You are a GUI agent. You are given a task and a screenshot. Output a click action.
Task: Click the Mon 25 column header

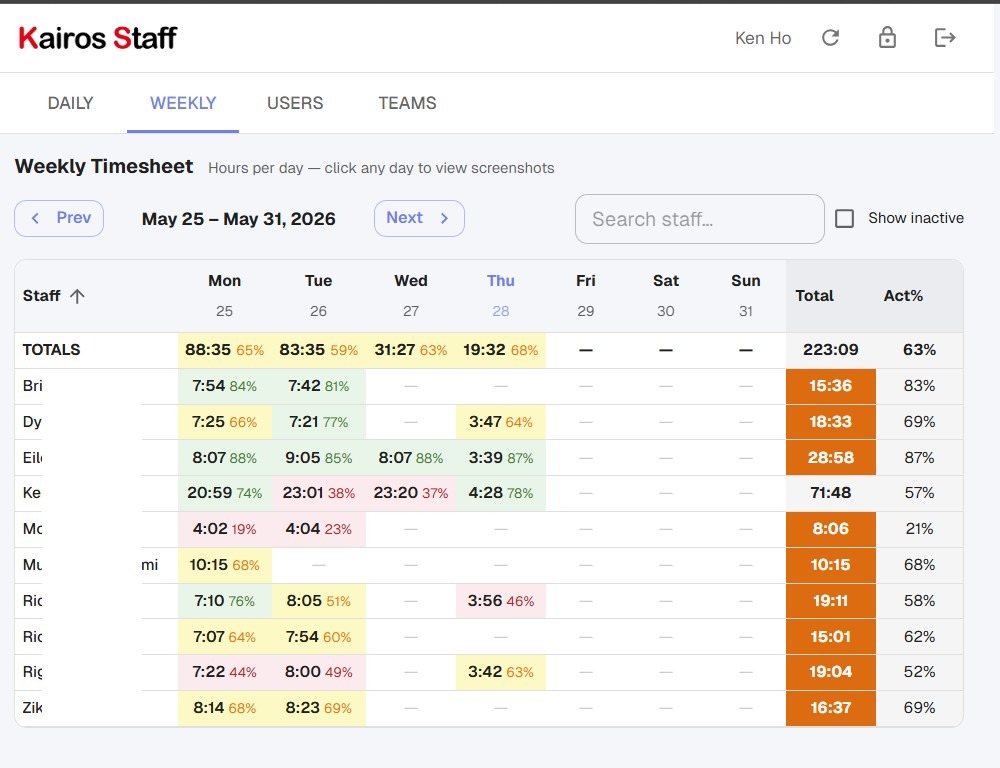(224, 296)
